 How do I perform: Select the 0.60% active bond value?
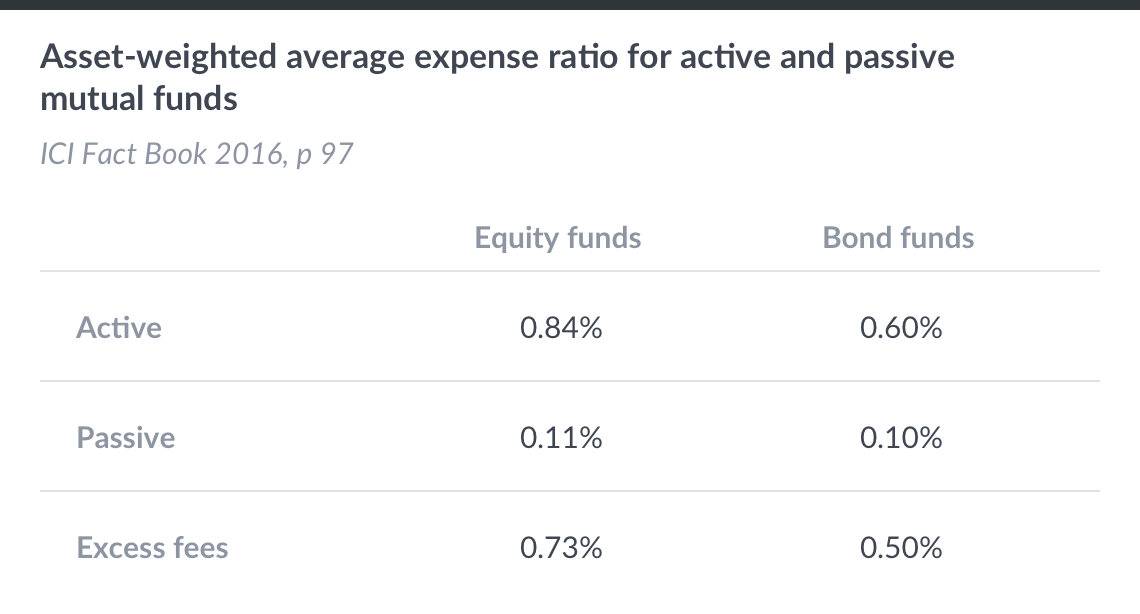[x=900, y=328]
